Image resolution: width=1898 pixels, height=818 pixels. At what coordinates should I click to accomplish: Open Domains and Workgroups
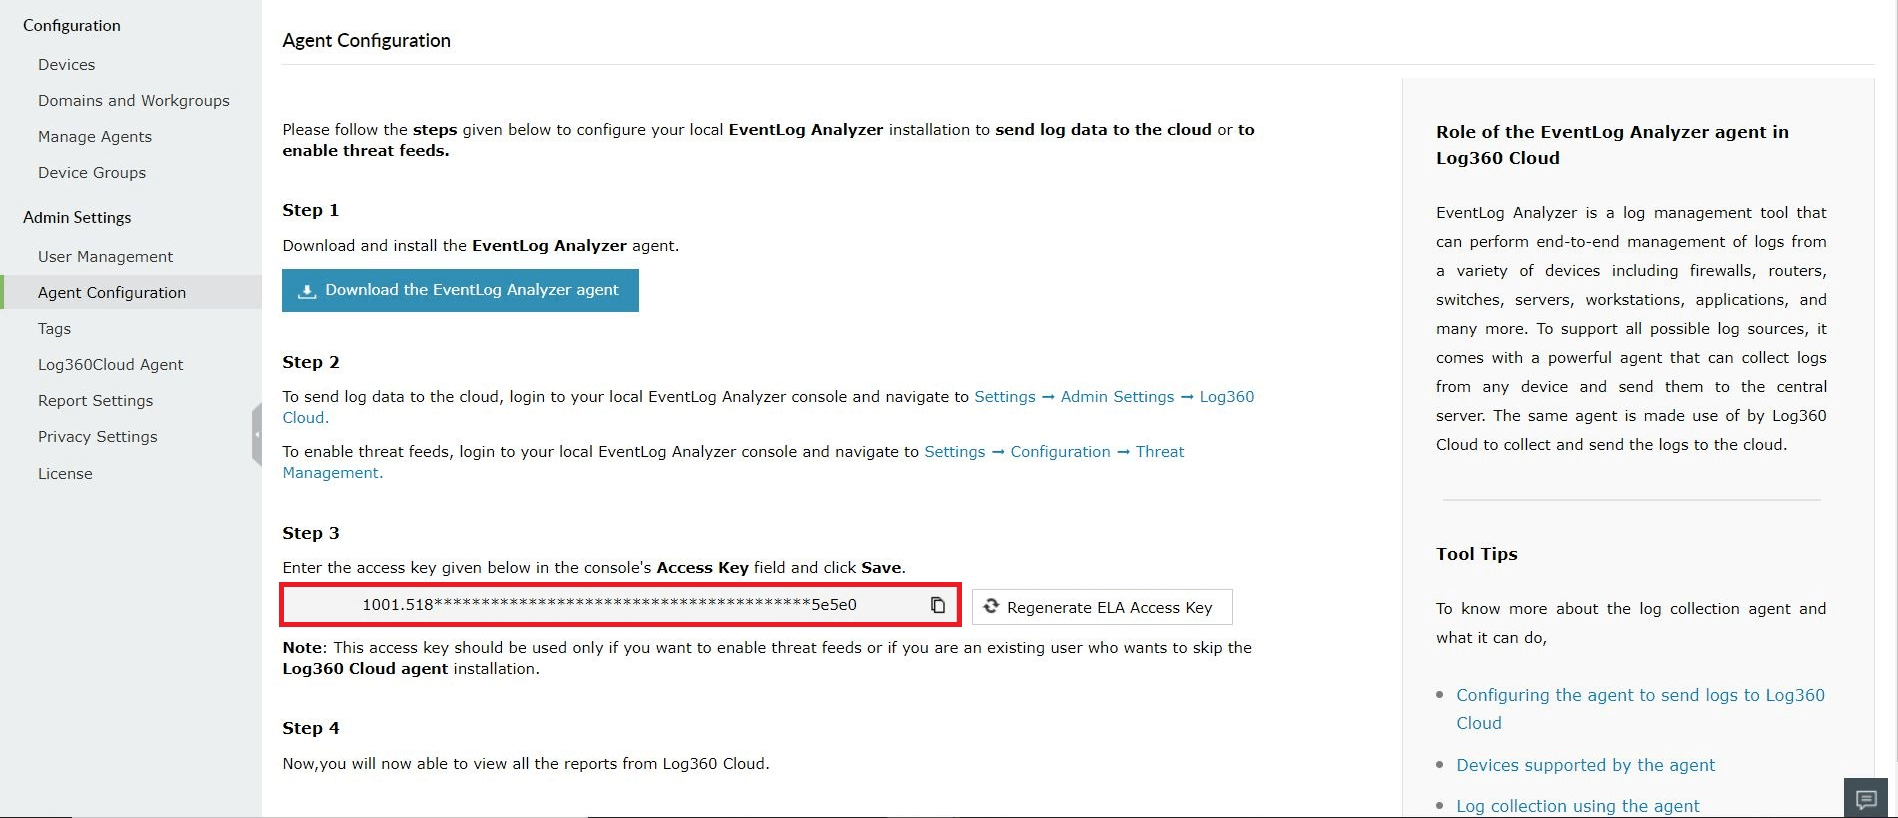pos(134,100)
